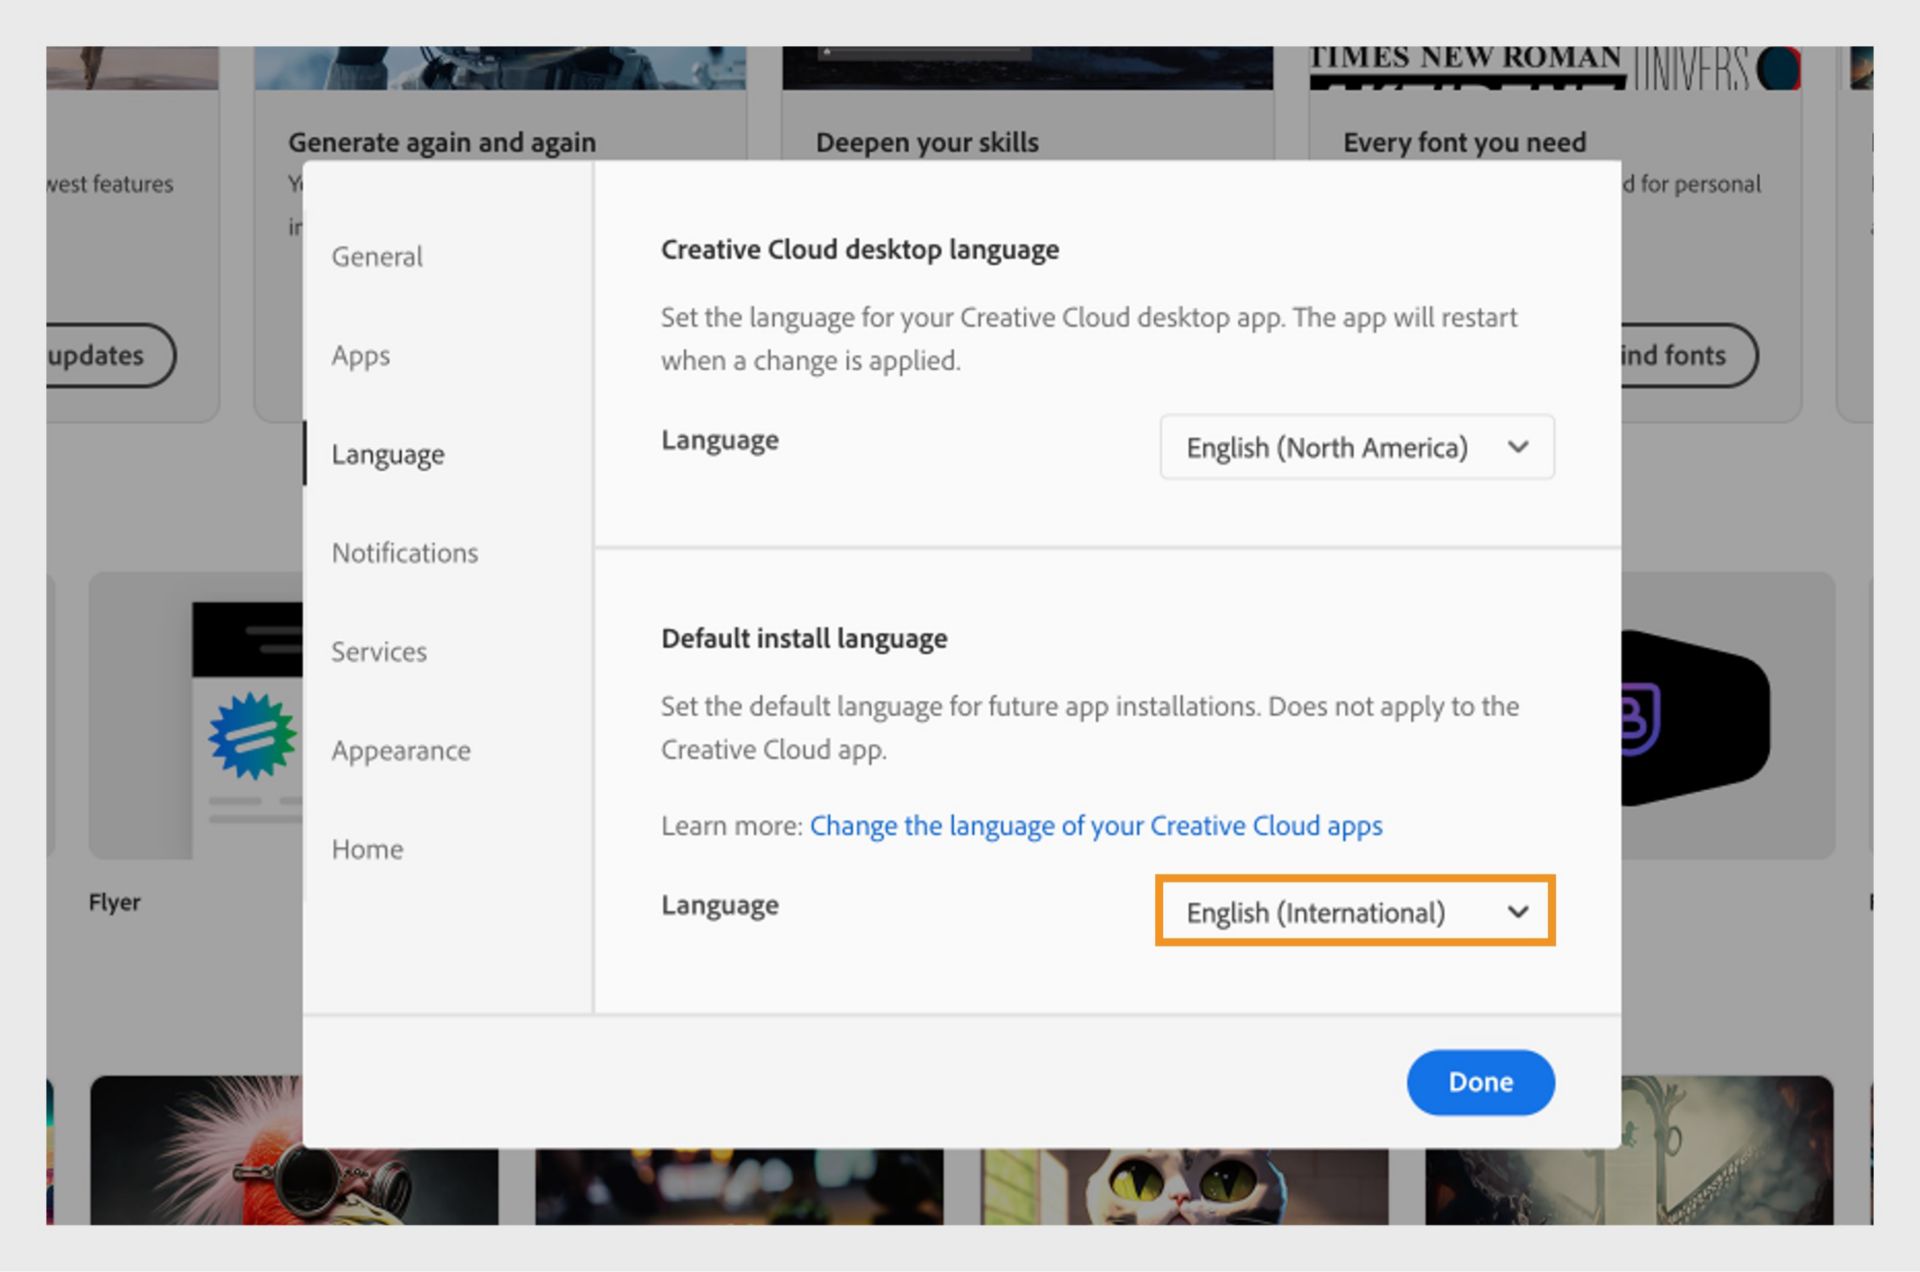Open the Change the language of your Creative Cloud apps link
Image resolution: width=1920 pixels, height=1272 pixels.
point(1096,826)
